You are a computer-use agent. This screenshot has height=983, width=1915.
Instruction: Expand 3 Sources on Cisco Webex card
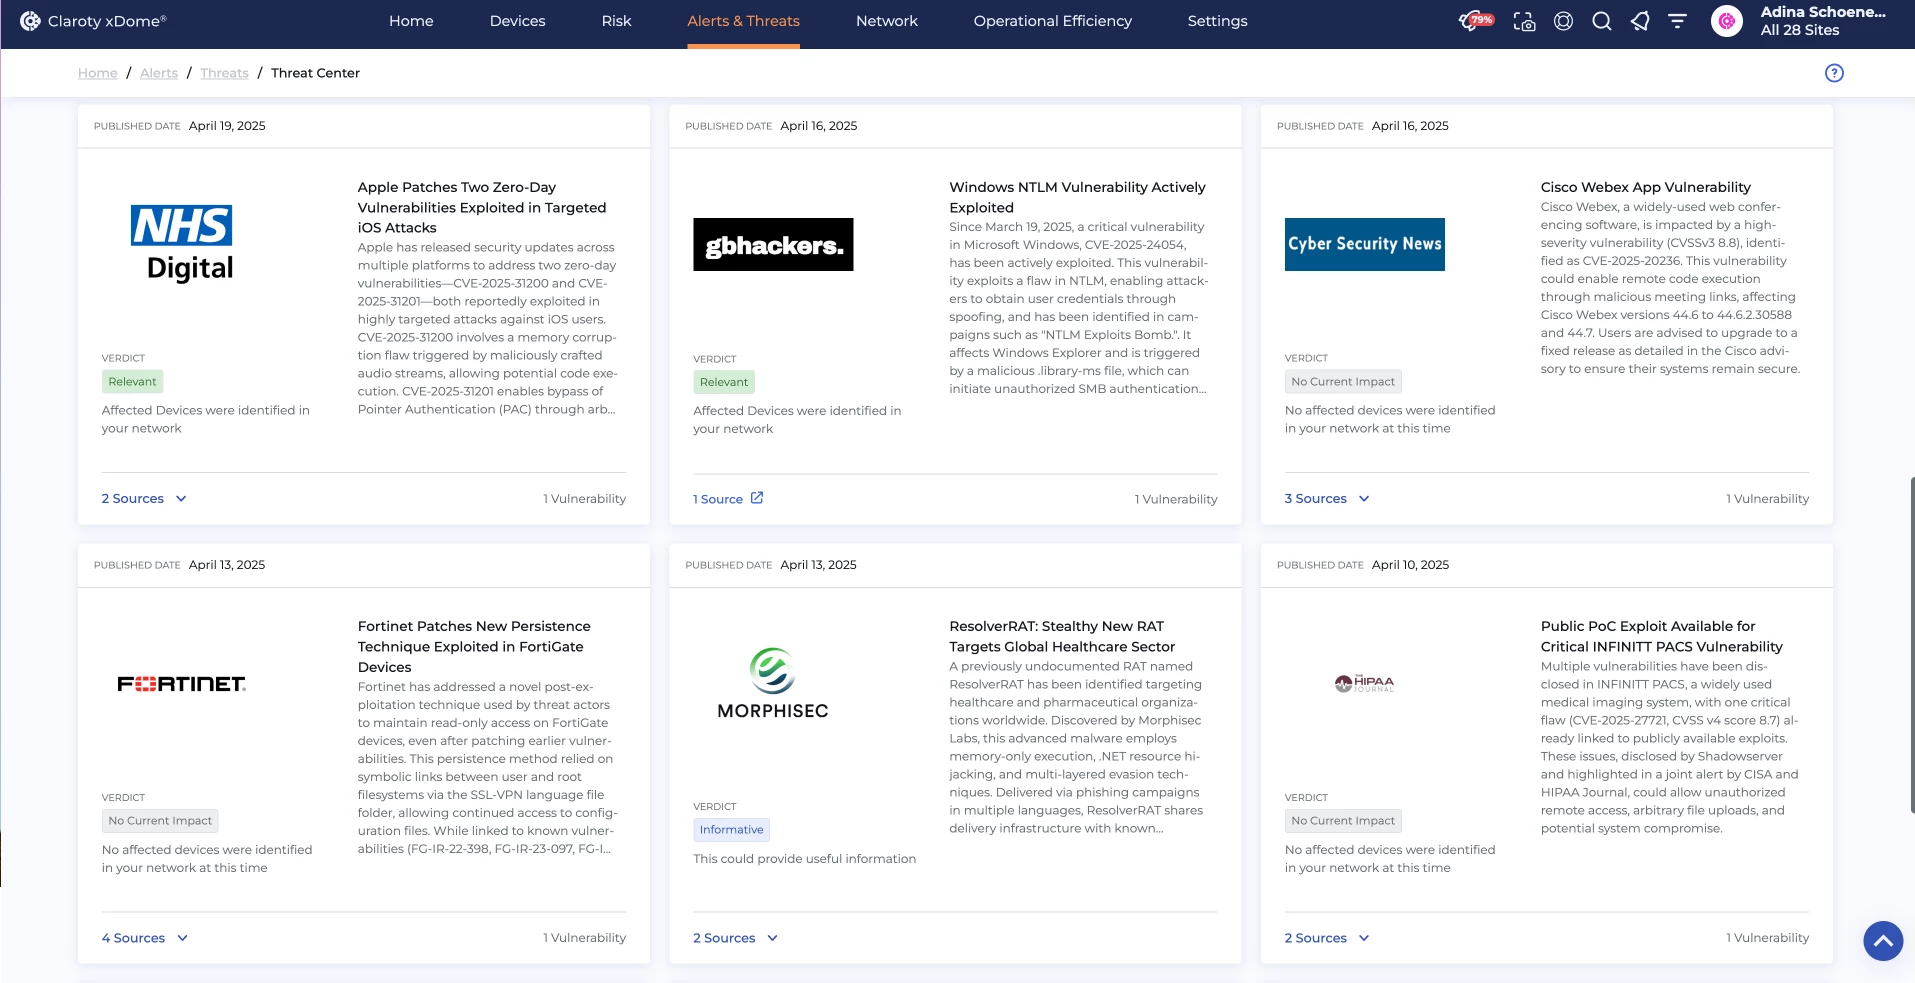1327,499
